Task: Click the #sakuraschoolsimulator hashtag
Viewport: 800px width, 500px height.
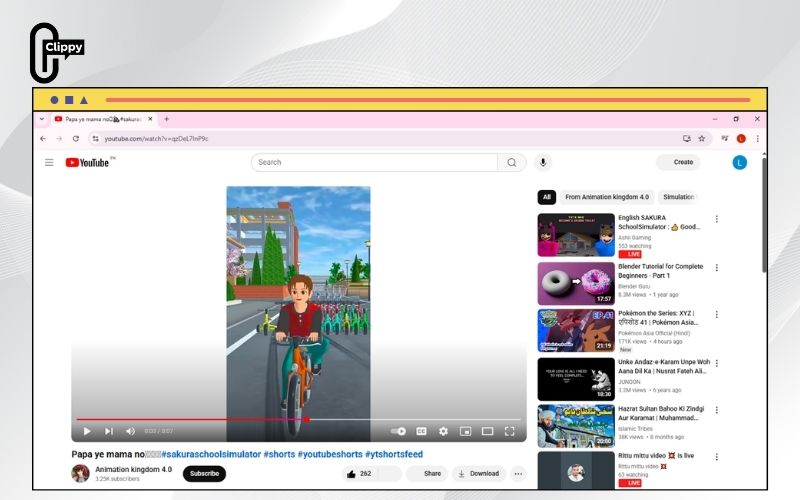Action: 211,454
